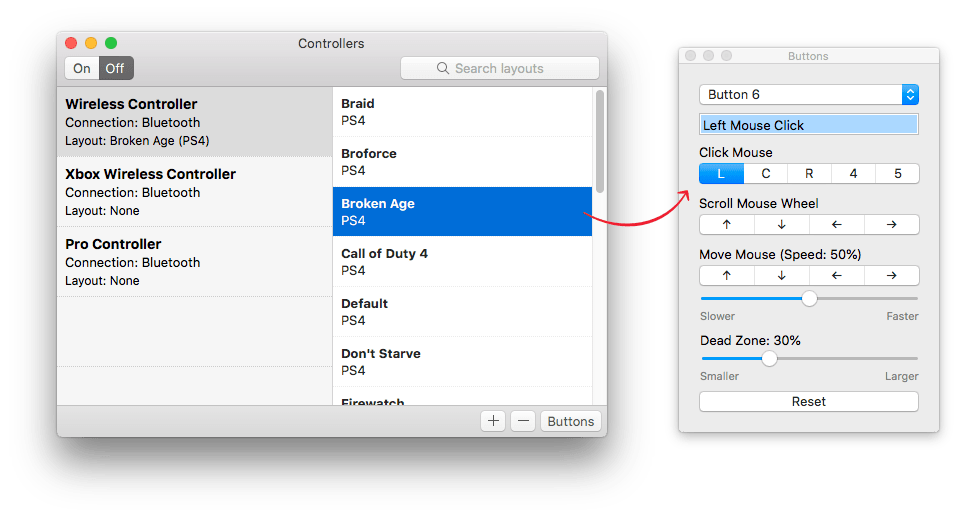Select Wireless Controller in device list
Screen dimensions: 956x518
[194, 122]
